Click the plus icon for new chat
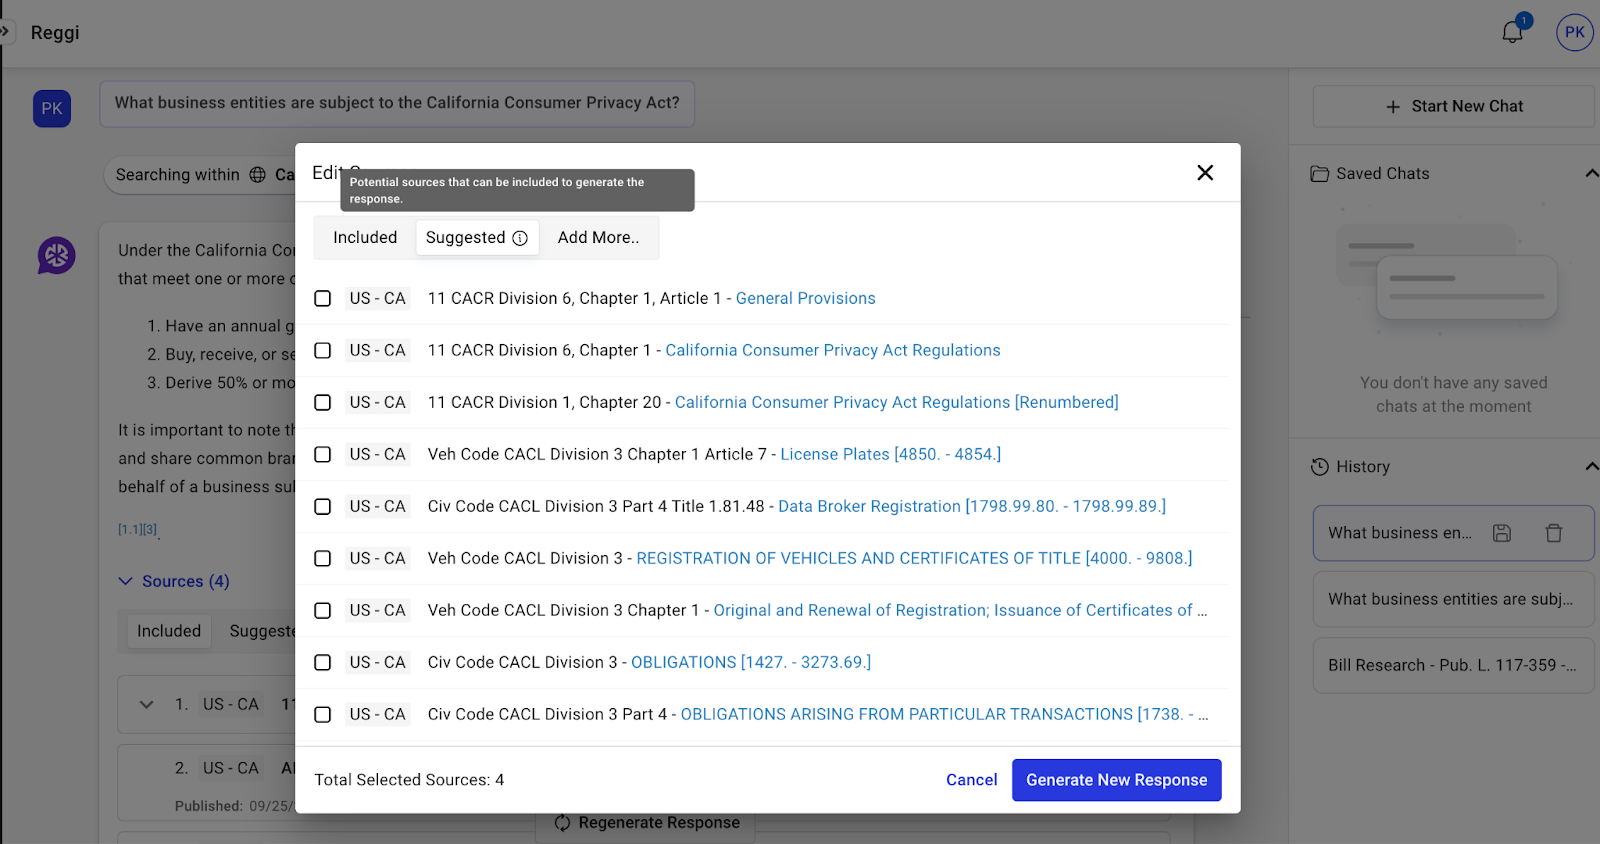 point(1393,107)
